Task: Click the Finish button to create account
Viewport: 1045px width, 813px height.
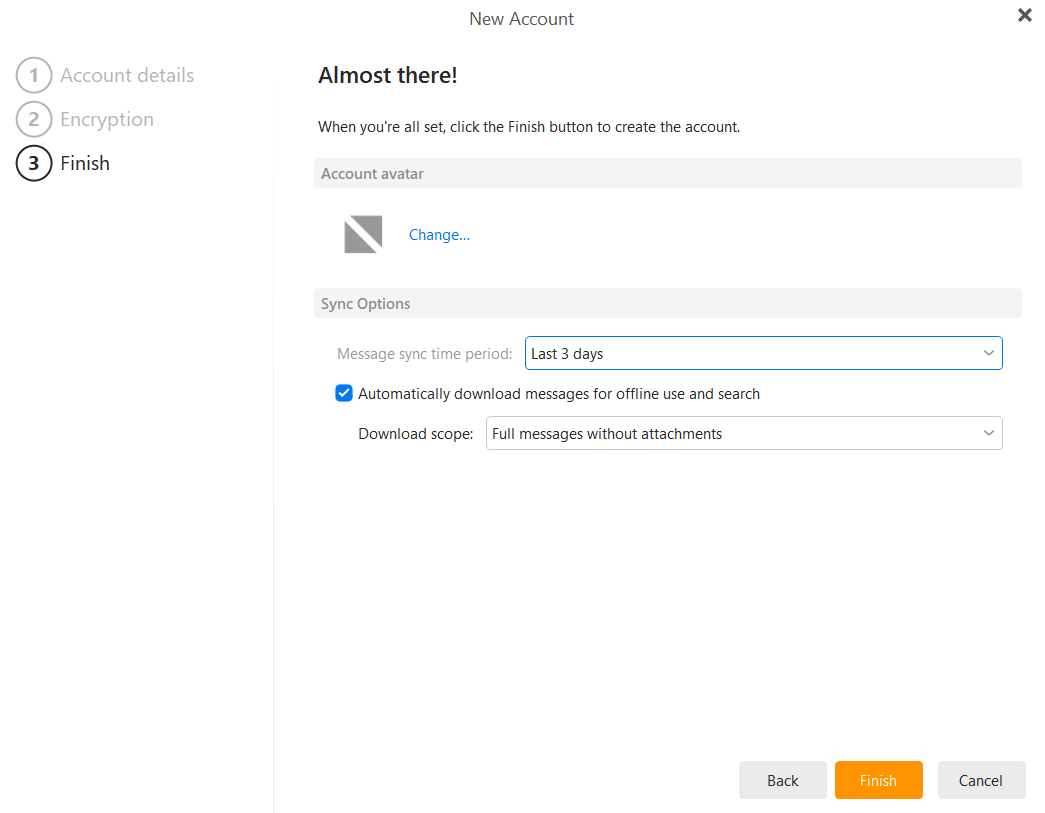Action: [878, 780]
